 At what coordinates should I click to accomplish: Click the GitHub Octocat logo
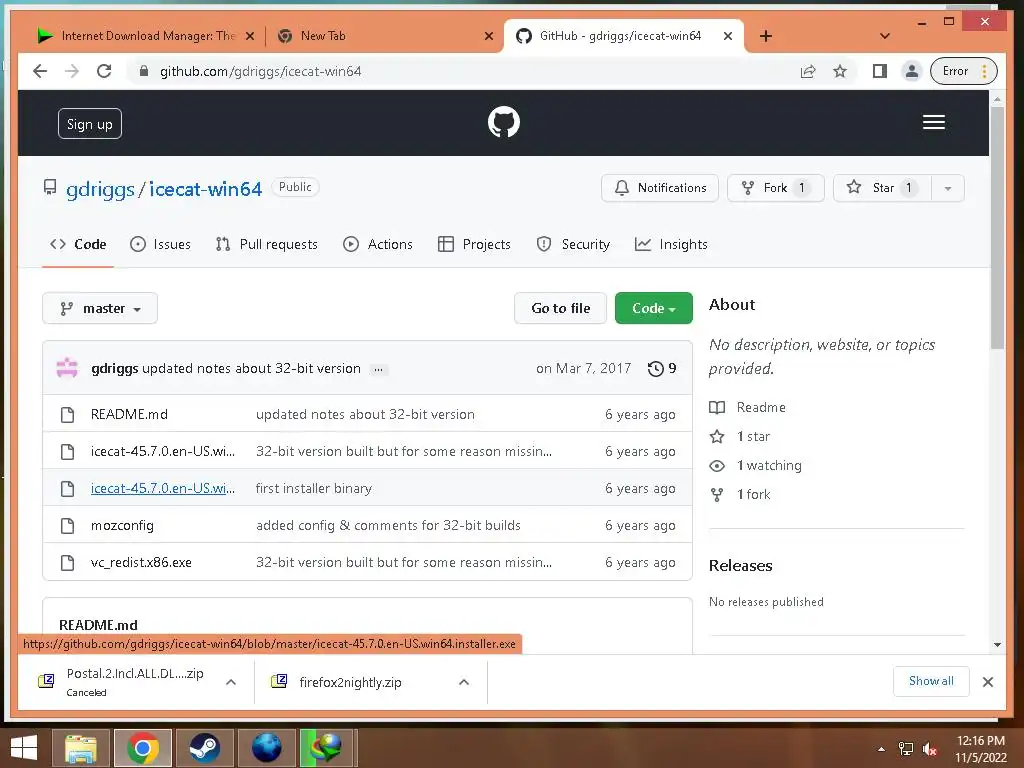click(x=504, y=122)
